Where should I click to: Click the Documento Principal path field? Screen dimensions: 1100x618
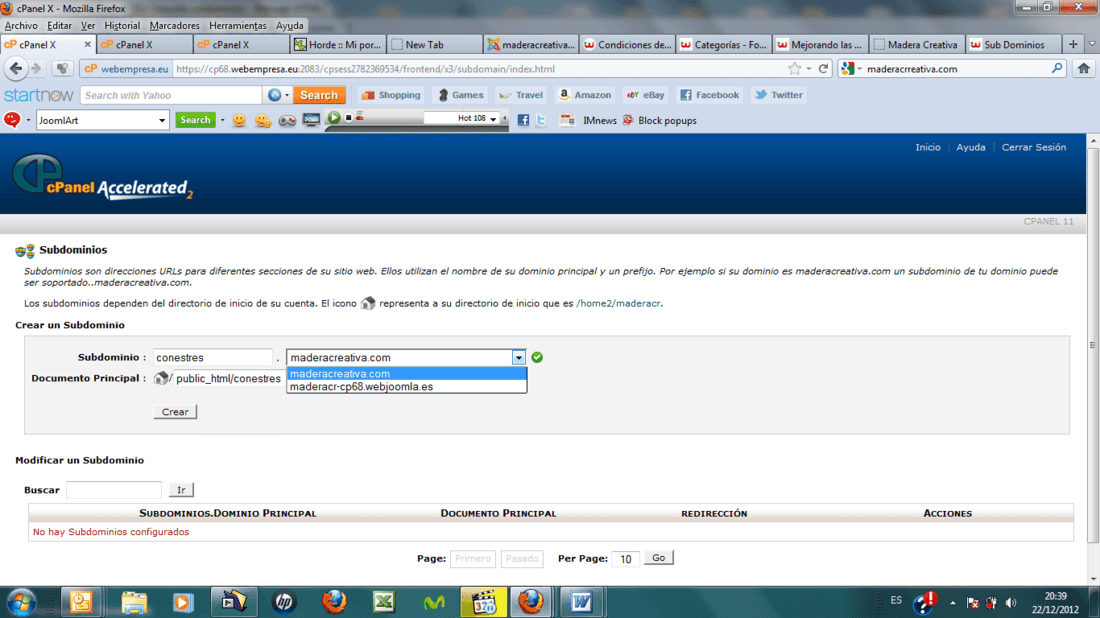229,379
